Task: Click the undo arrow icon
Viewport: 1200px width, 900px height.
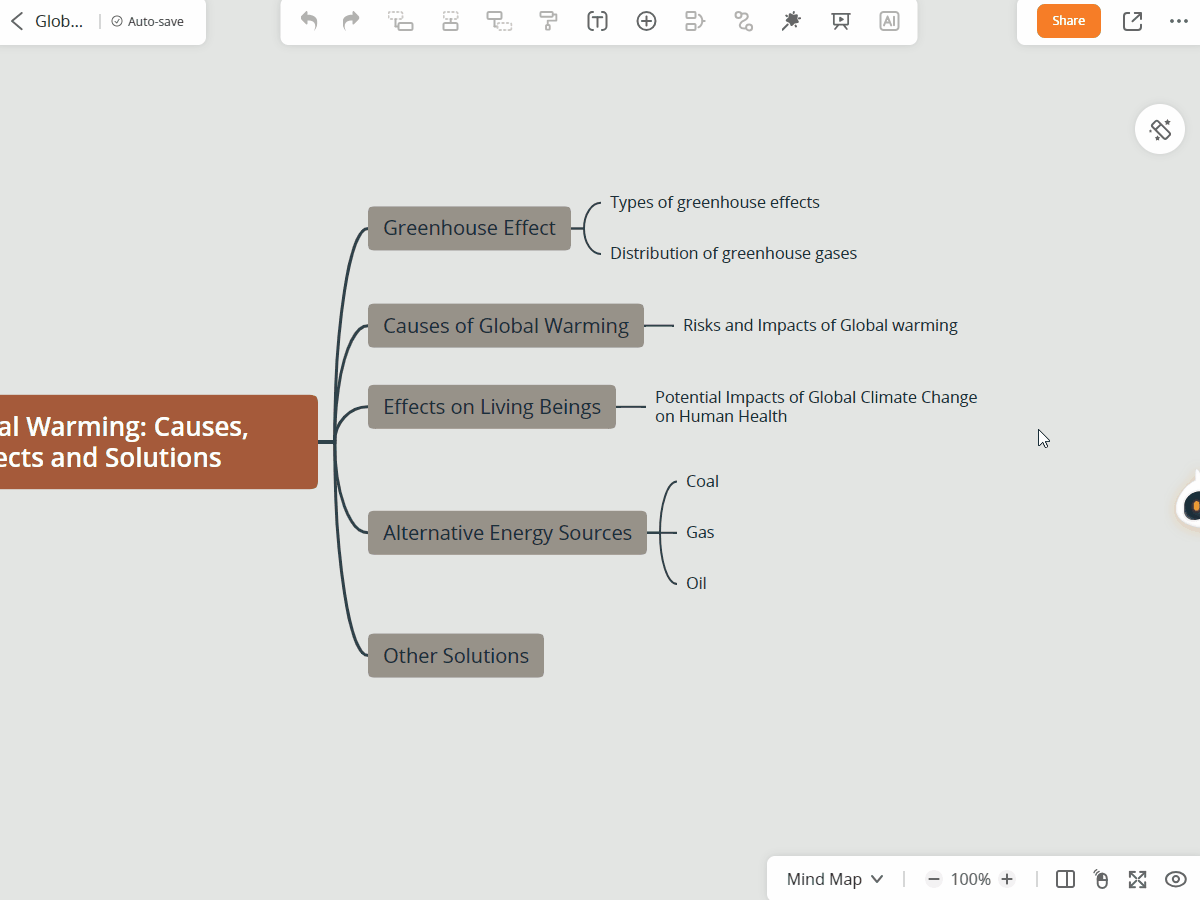Action: [x=309, y=21]
